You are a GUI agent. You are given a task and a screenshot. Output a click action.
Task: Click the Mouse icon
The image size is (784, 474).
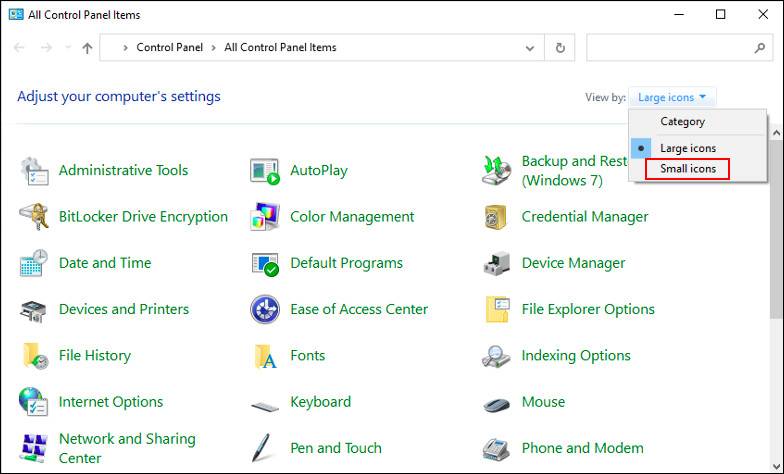click(x=496, y=404)
